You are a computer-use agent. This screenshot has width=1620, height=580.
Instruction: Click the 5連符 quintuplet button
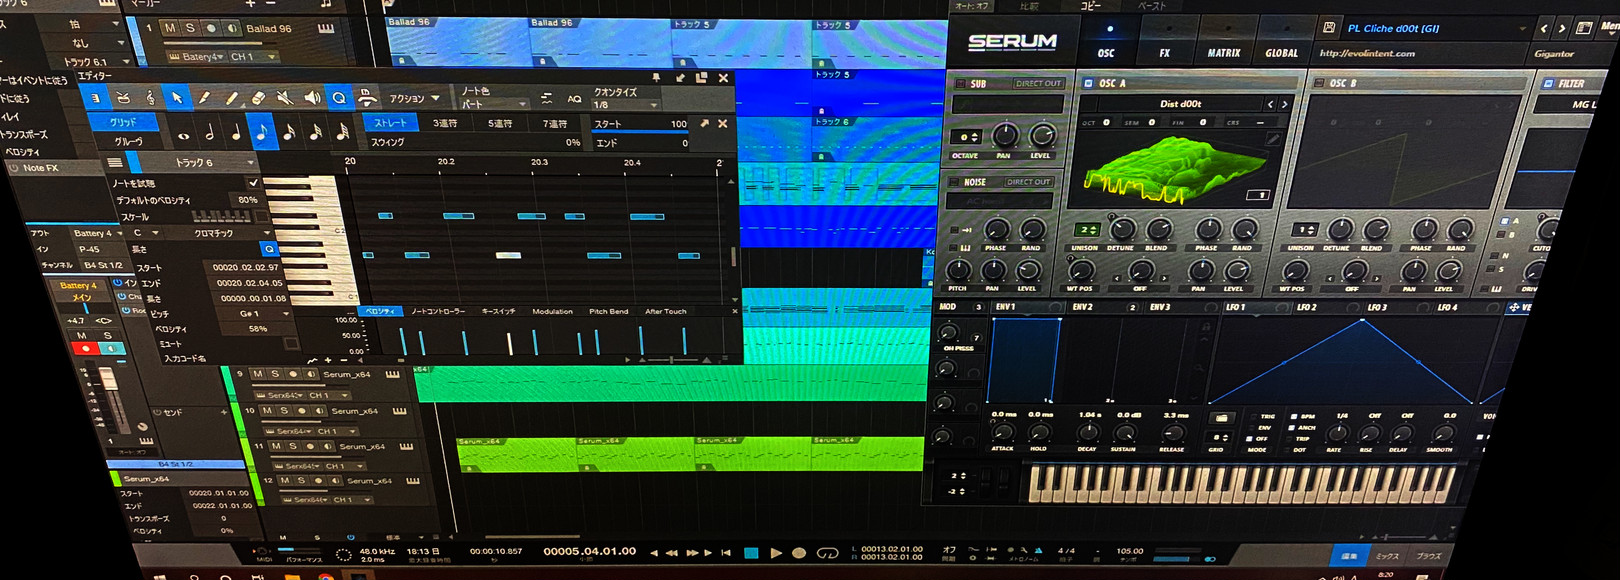tap(500, 123)
